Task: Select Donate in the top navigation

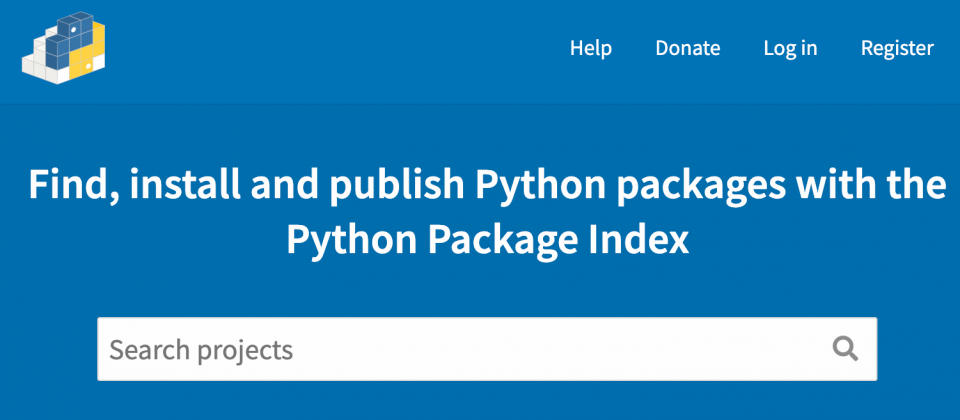Action: [687, 48]
